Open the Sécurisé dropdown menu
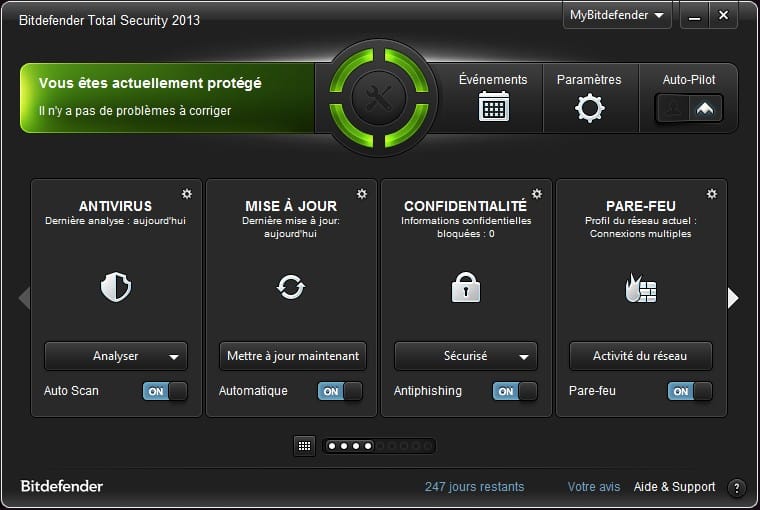 pyautogui.click(x=466, y=356)
